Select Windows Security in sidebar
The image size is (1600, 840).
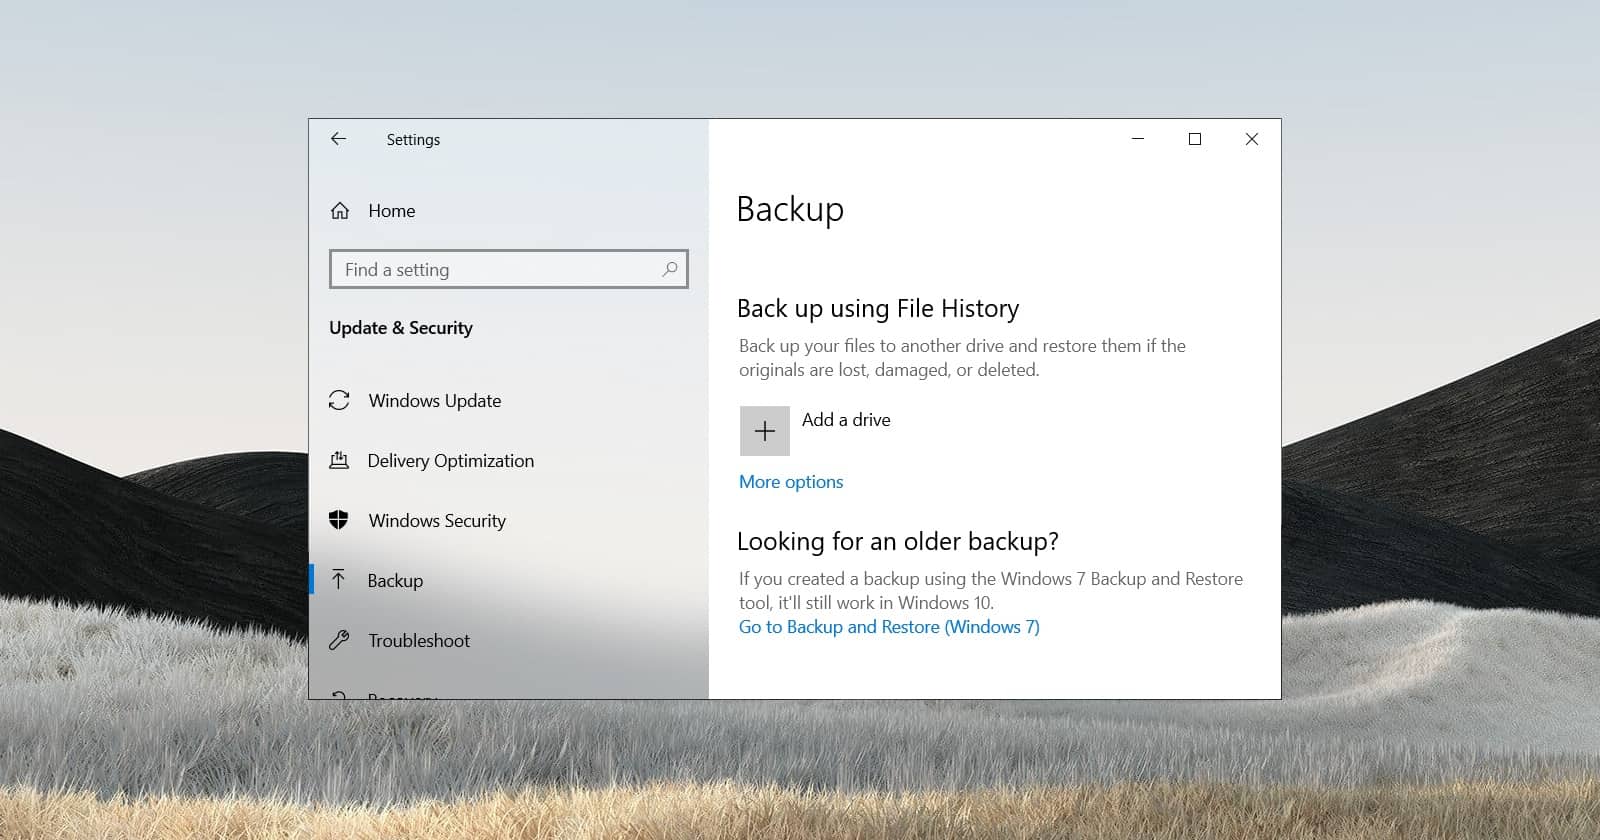(437, 521)
